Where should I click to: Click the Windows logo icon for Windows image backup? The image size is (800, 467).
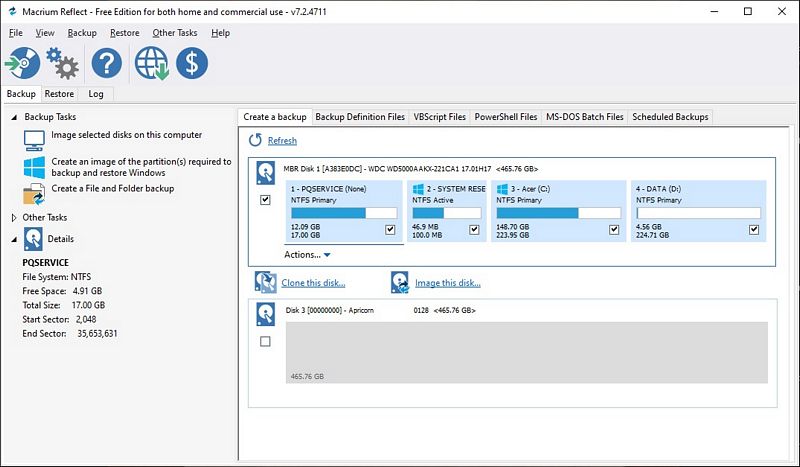[x=34, y=167]
